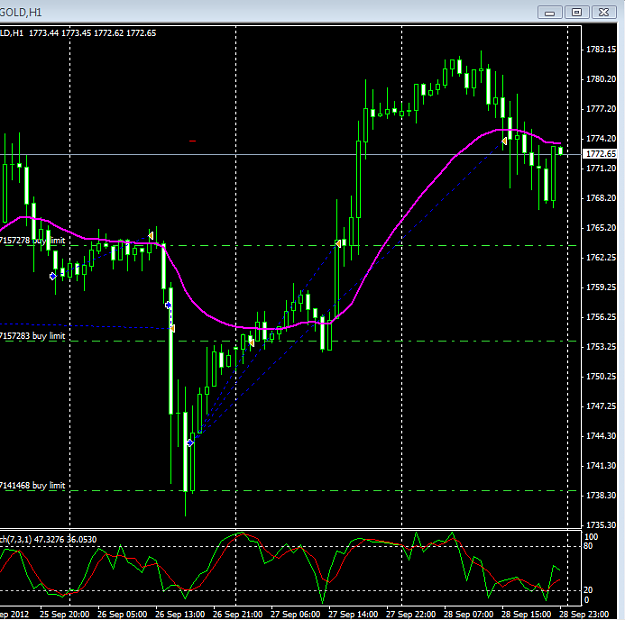Click the 1762.25 price axis label
This screenshot has width=625, height=620.
click(x=601, y=258)
